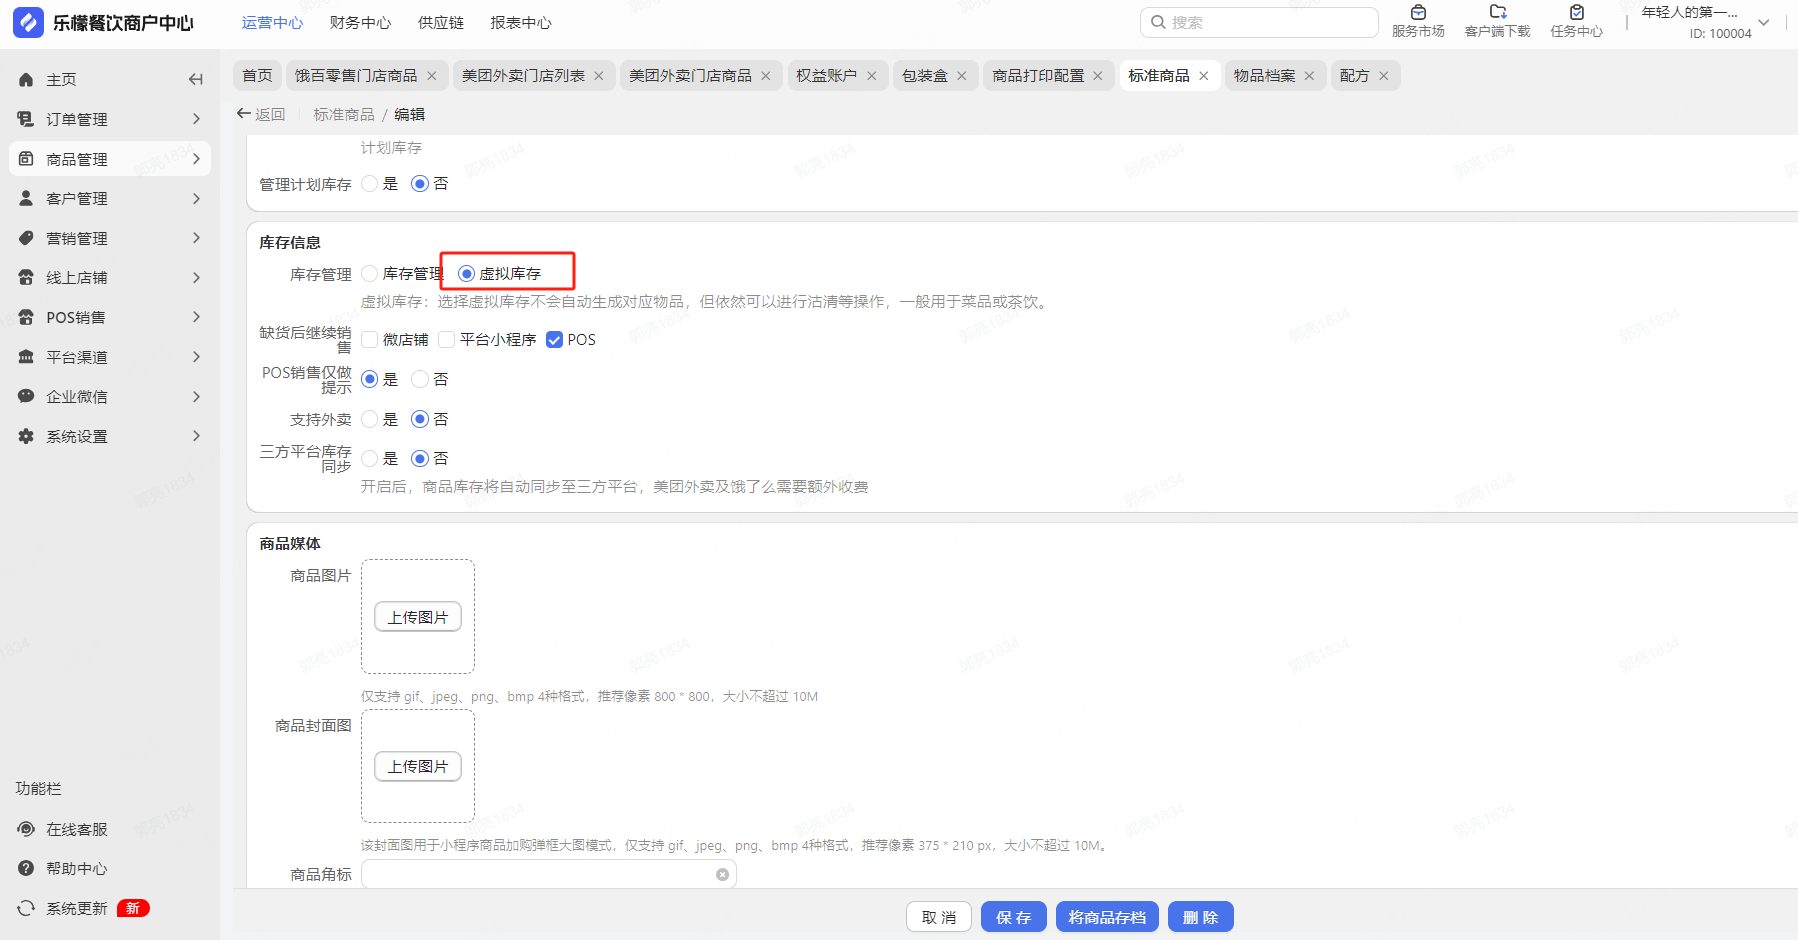Focus the 搜索 input box
The width and height of the screenshot is (1798, 940).
[x=1259, y=22]
